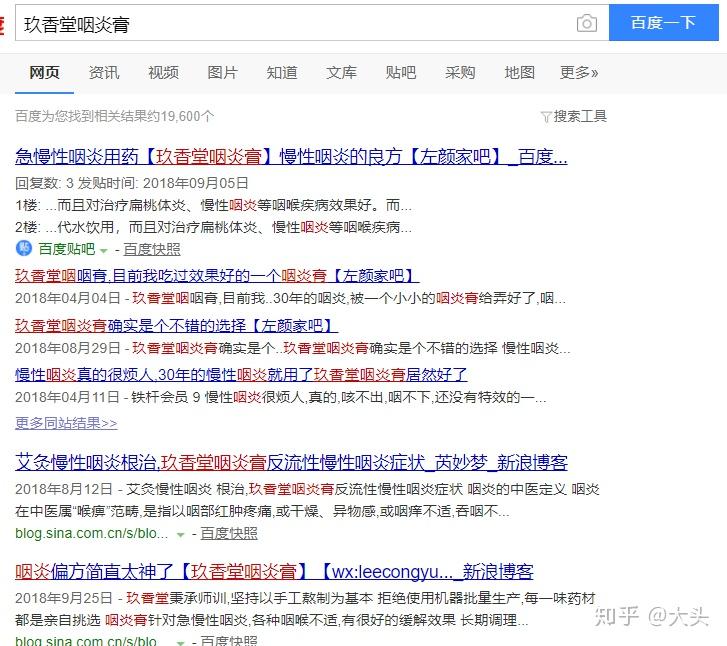The image size is (727, 646).
Task: Open the 知道 tab
Action: [282, 73]
